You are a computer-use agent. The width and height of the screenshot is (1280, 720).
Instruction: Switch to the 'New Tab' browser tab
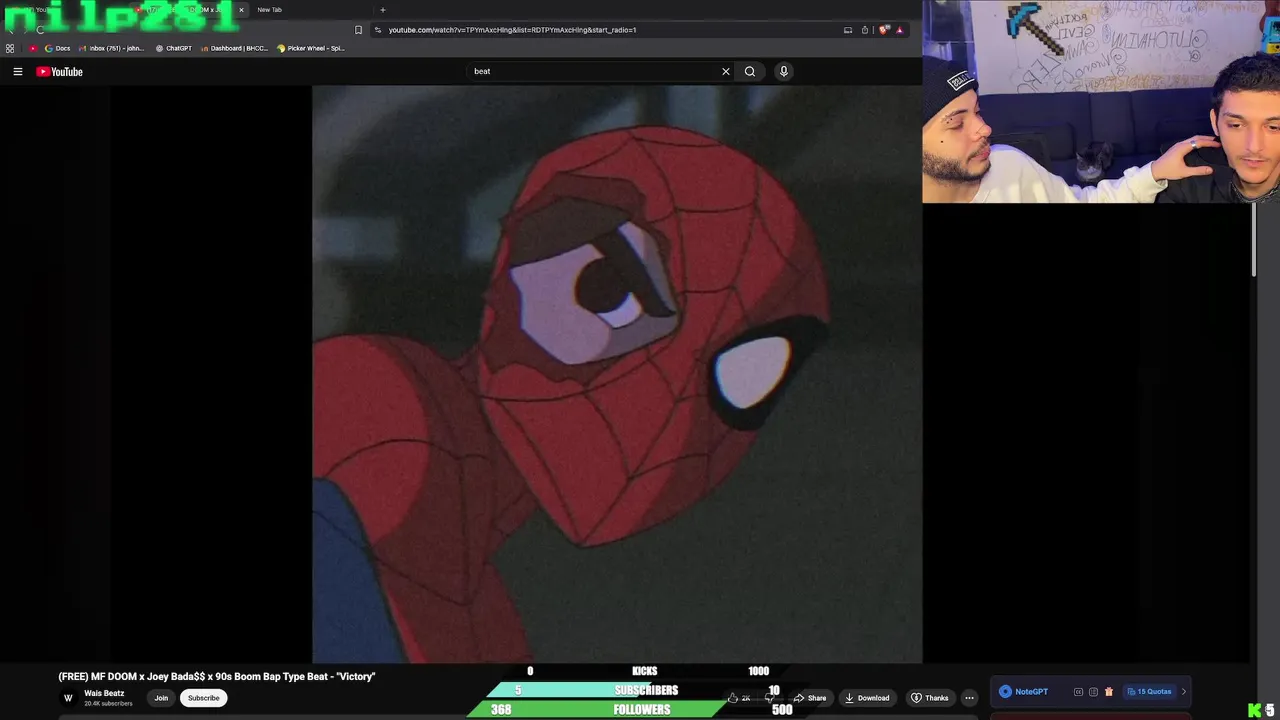[x=270, y=10]
